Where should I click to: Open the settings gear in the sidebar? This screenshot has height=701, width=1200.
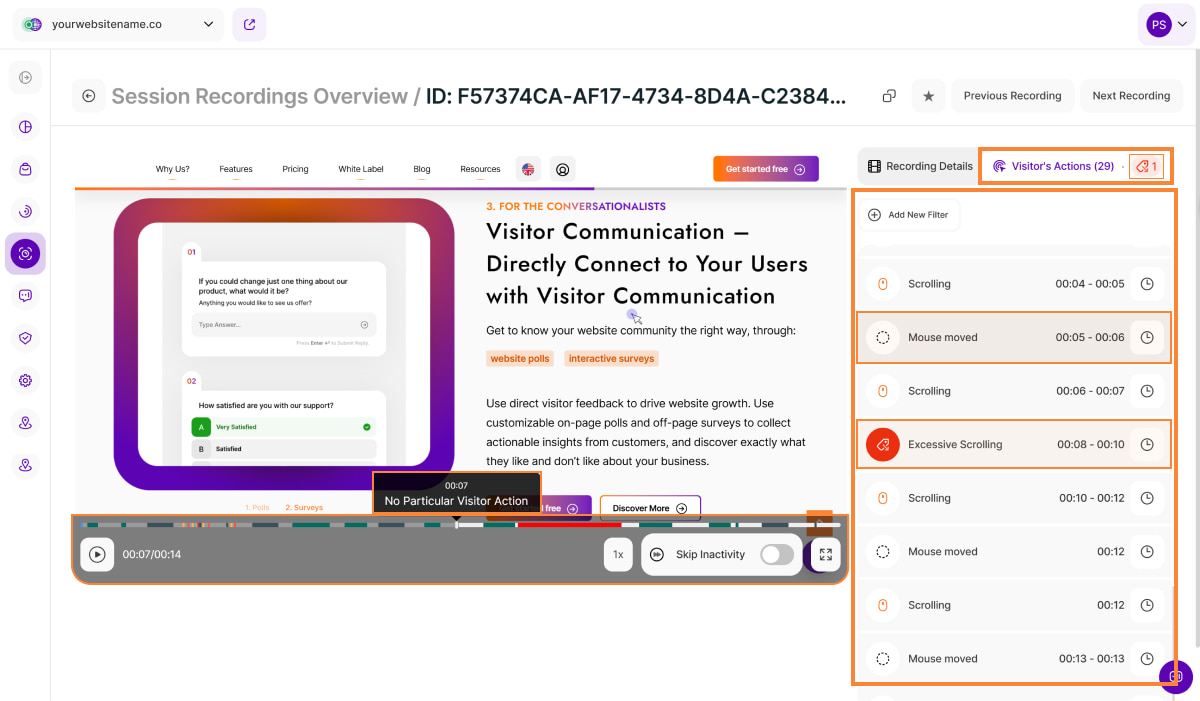click(x=25, y=380)
